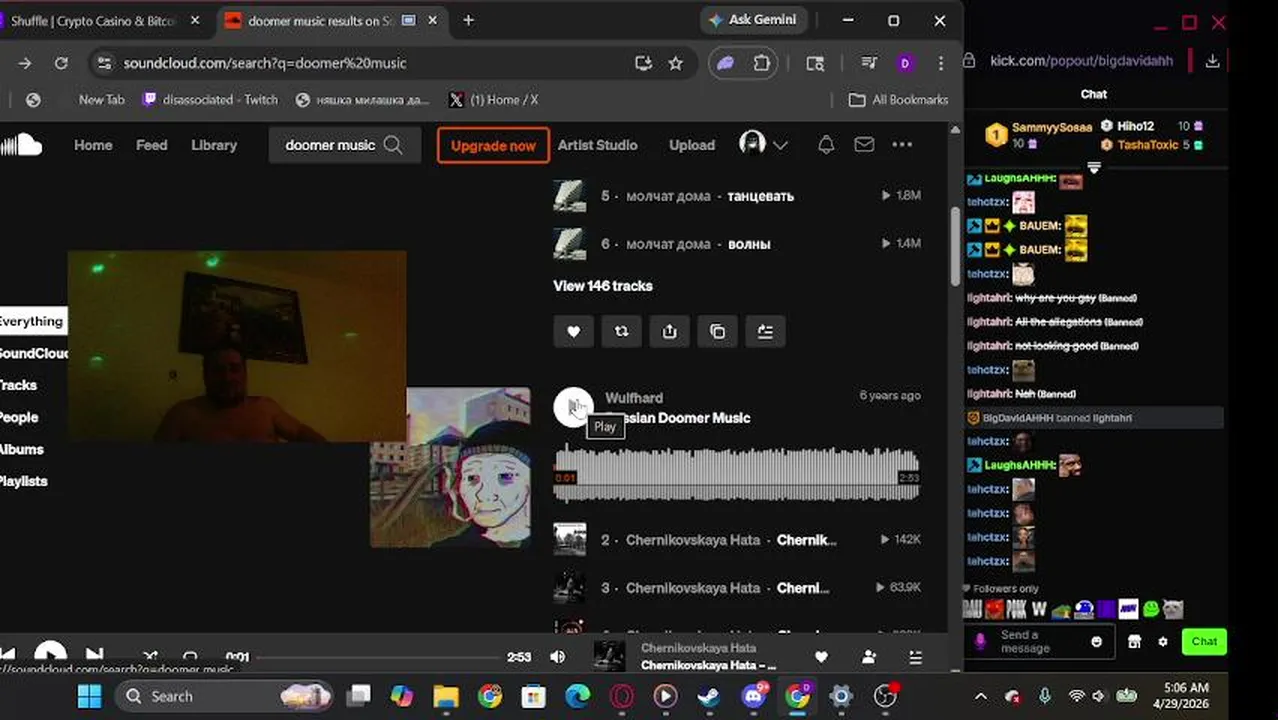
Task: Open the emoji picker in Kick chat
Action: click(x=1097, y=642)
